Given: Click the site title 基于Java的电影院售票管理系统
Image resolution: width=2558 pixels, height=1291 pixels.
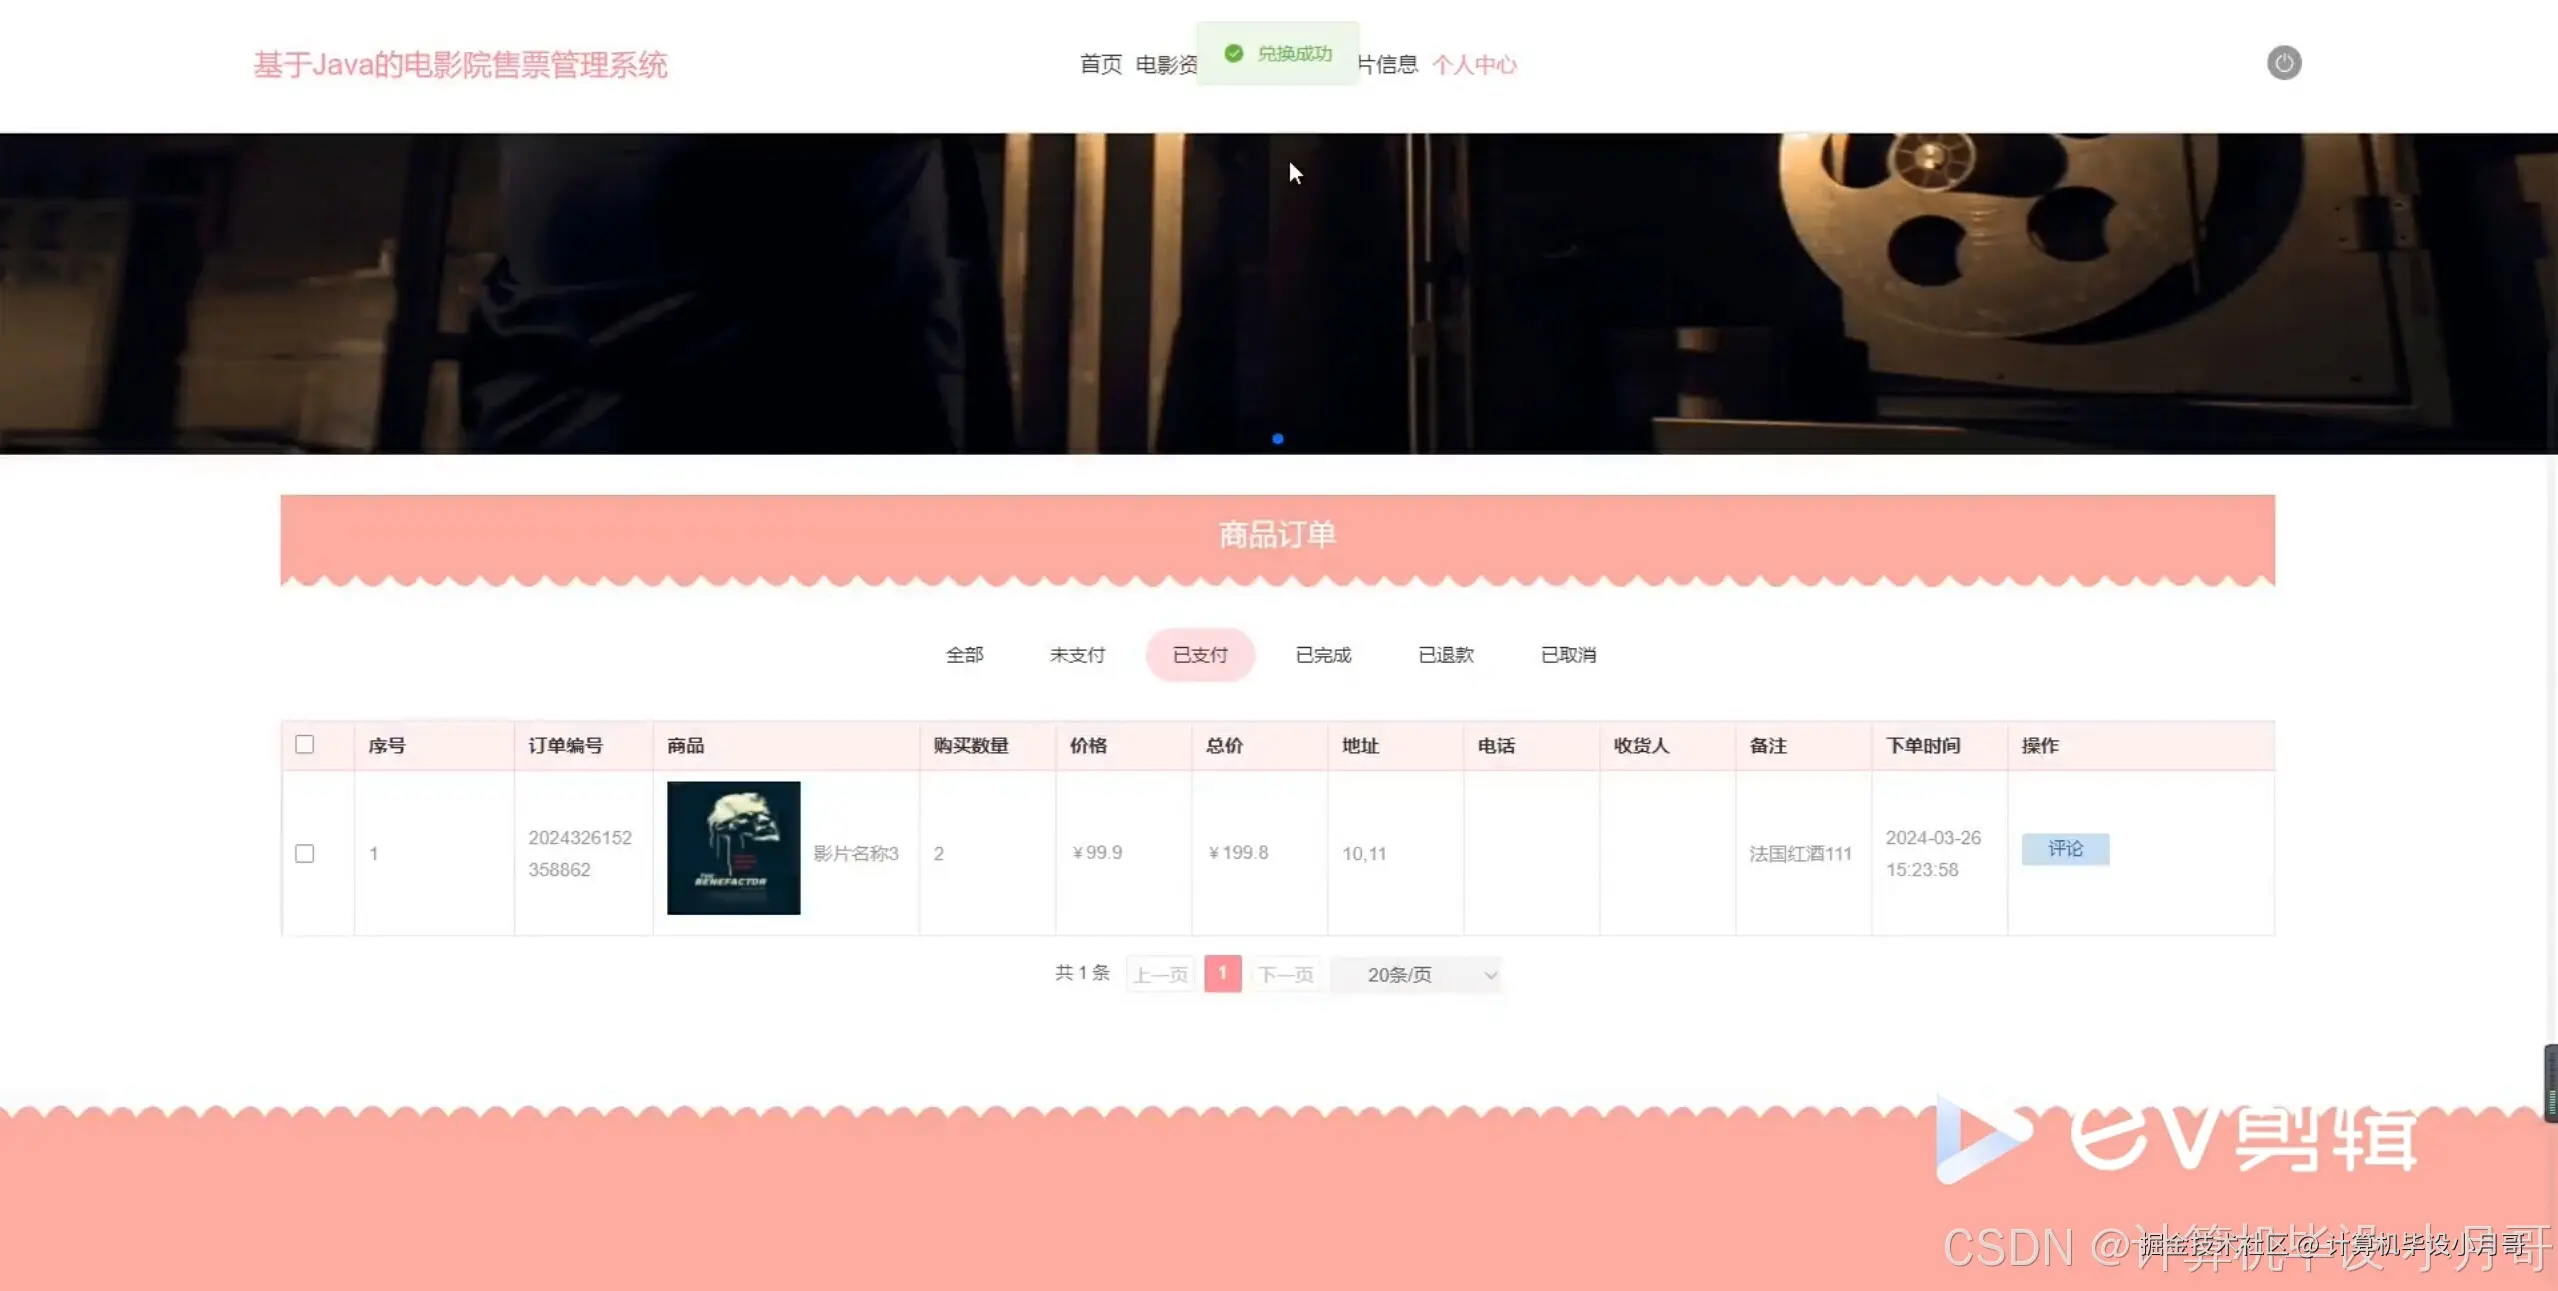Looking at the screenshot, I should pos(460,65).
